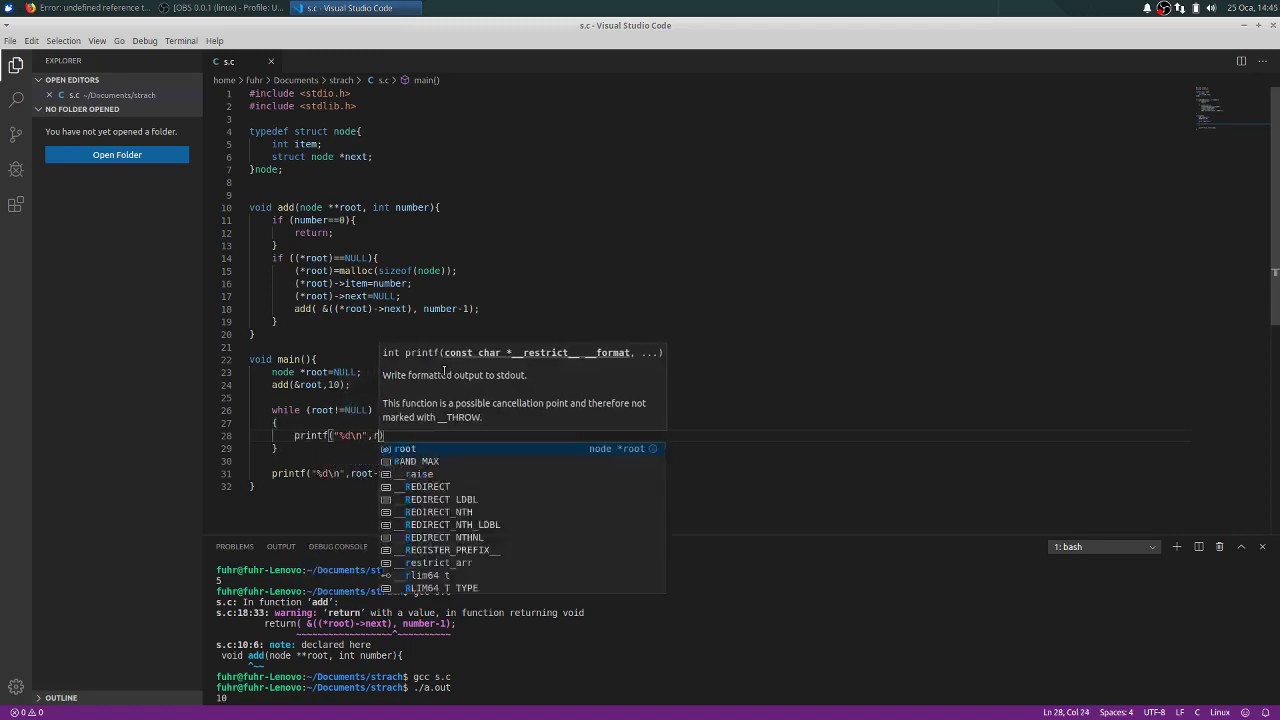Image resolution: width=1280 pixels, height=720 pixels.
Task: Open the Extensions view icon
Action: point(16,205)
